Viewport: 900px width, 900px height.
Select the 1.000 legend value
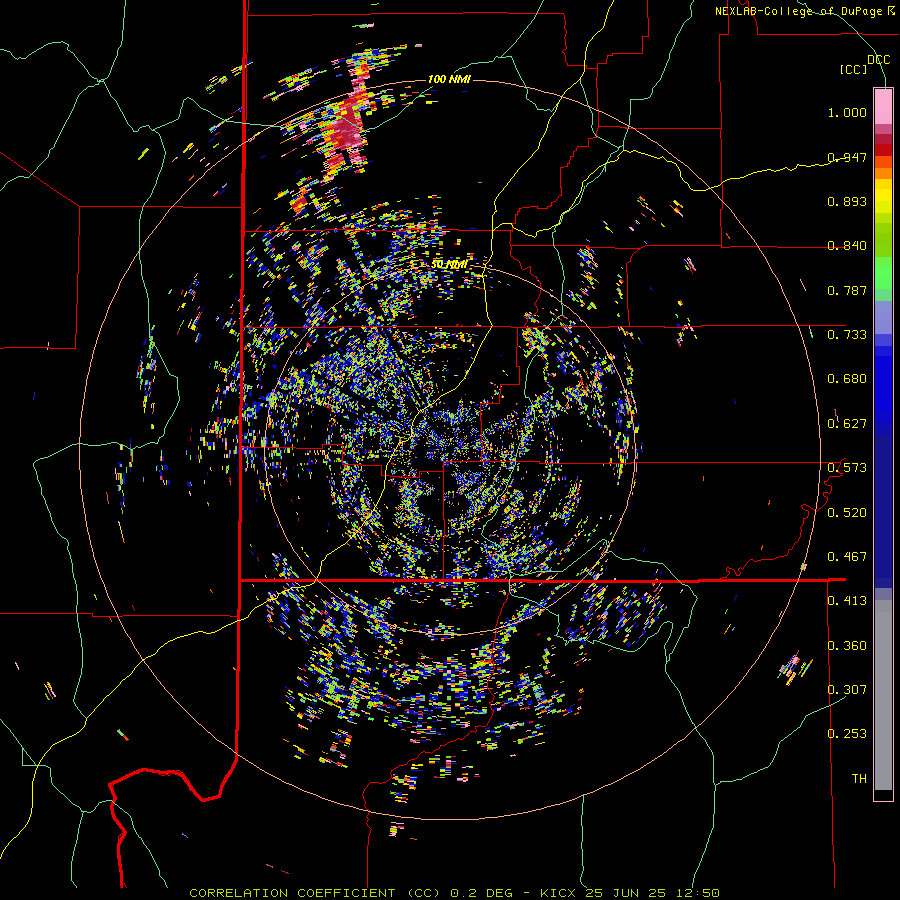(847, 112)
